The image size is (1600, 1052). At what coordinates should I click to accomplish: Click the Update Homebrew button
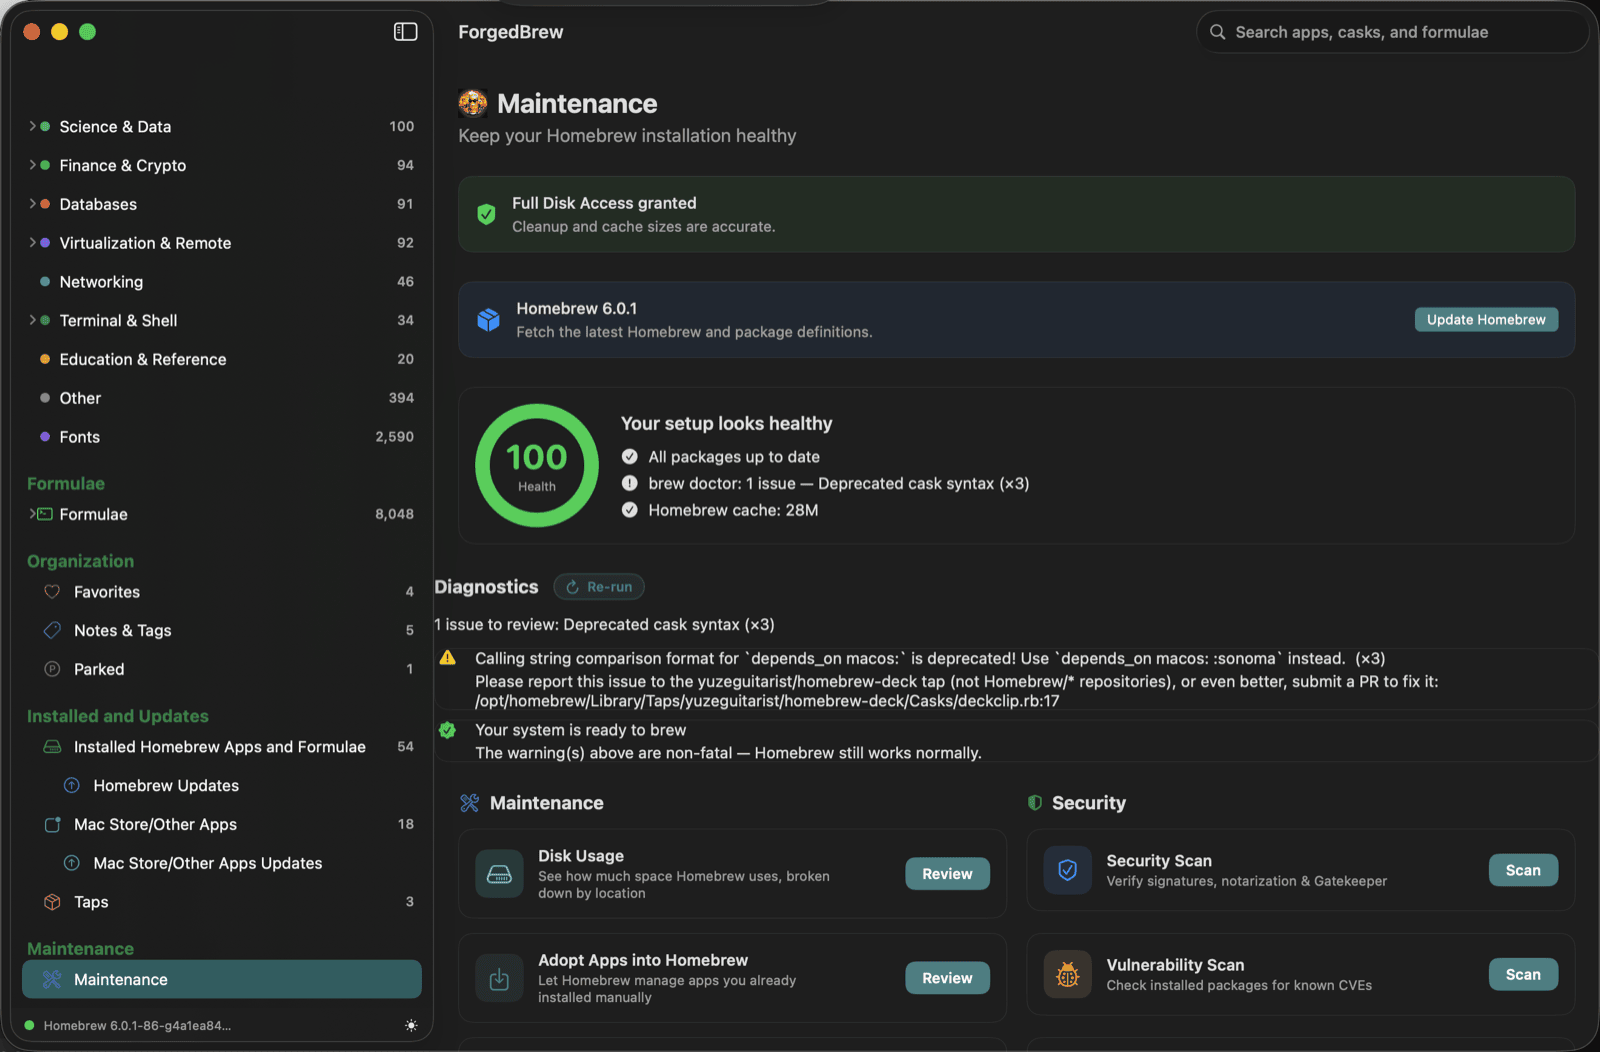pos(1486,319)
